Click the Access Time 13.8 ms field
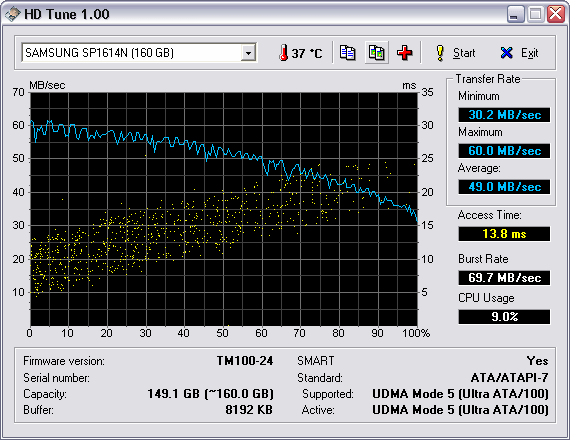The image size is (570, 440). coord(504,234)
